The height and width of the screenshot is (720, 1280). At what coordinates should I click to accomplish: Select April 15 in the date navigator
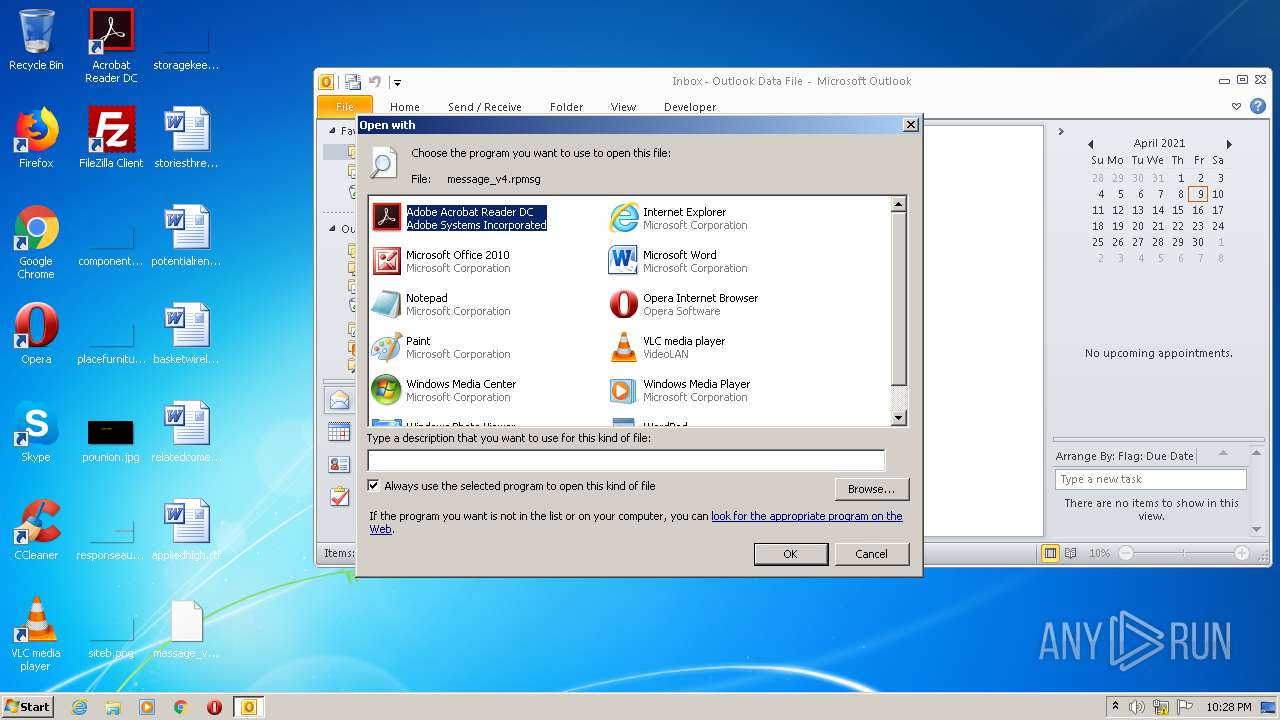1178,210
